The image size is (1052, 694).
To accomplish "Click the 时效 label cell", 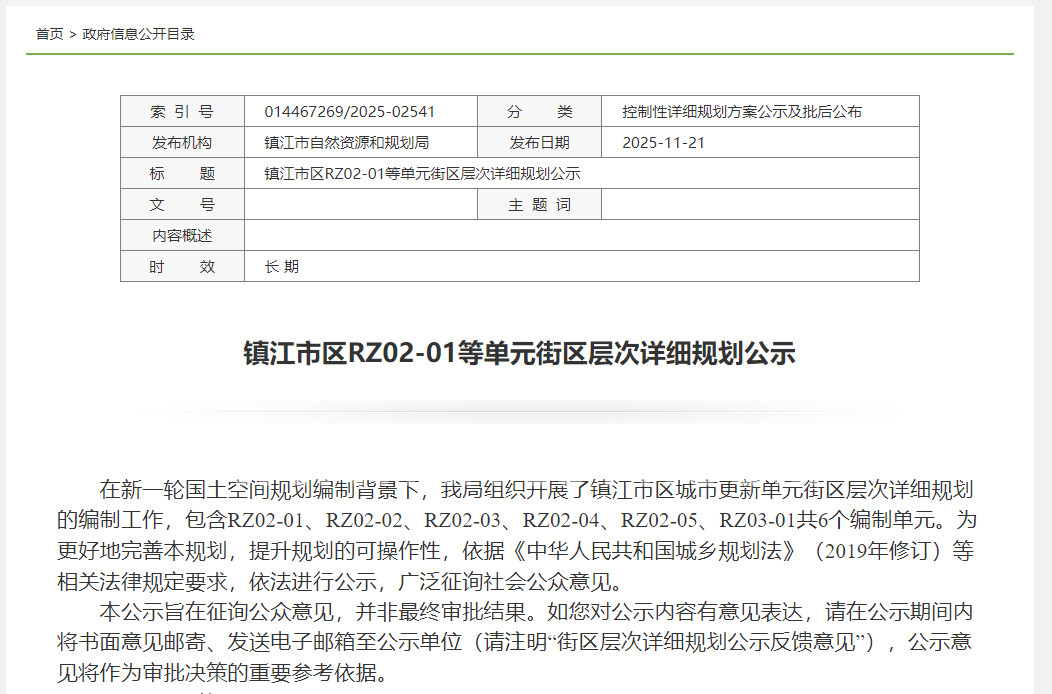I will [182, 267].
